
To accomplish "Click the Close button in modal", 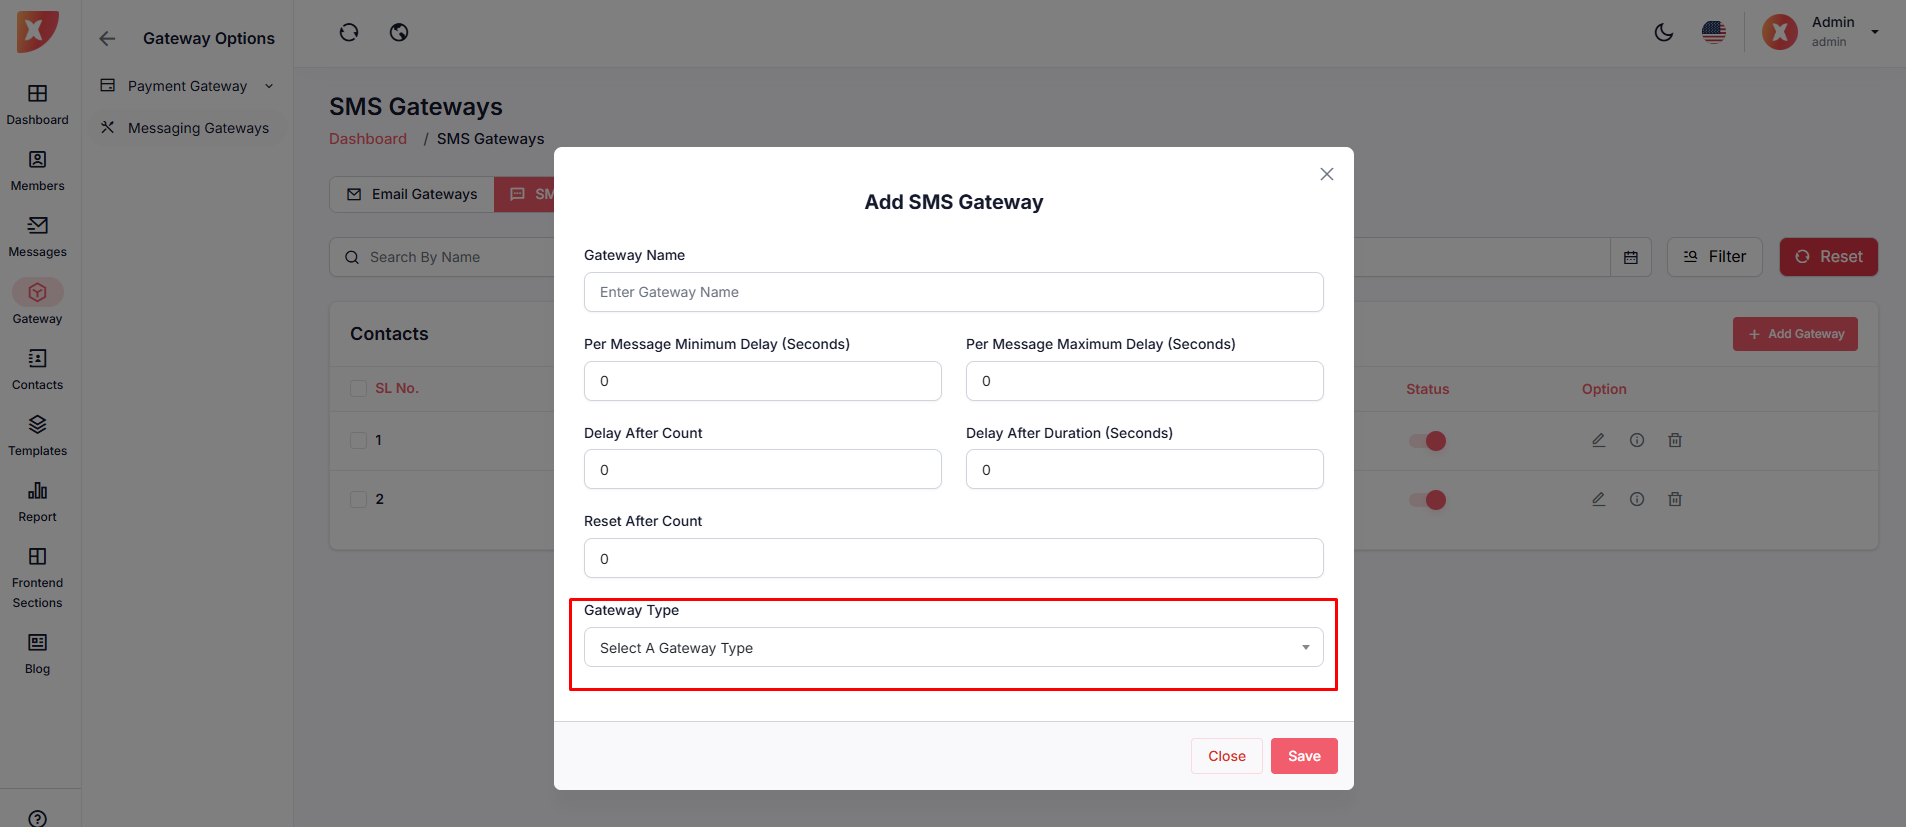I will click(x=1226, y=756).
